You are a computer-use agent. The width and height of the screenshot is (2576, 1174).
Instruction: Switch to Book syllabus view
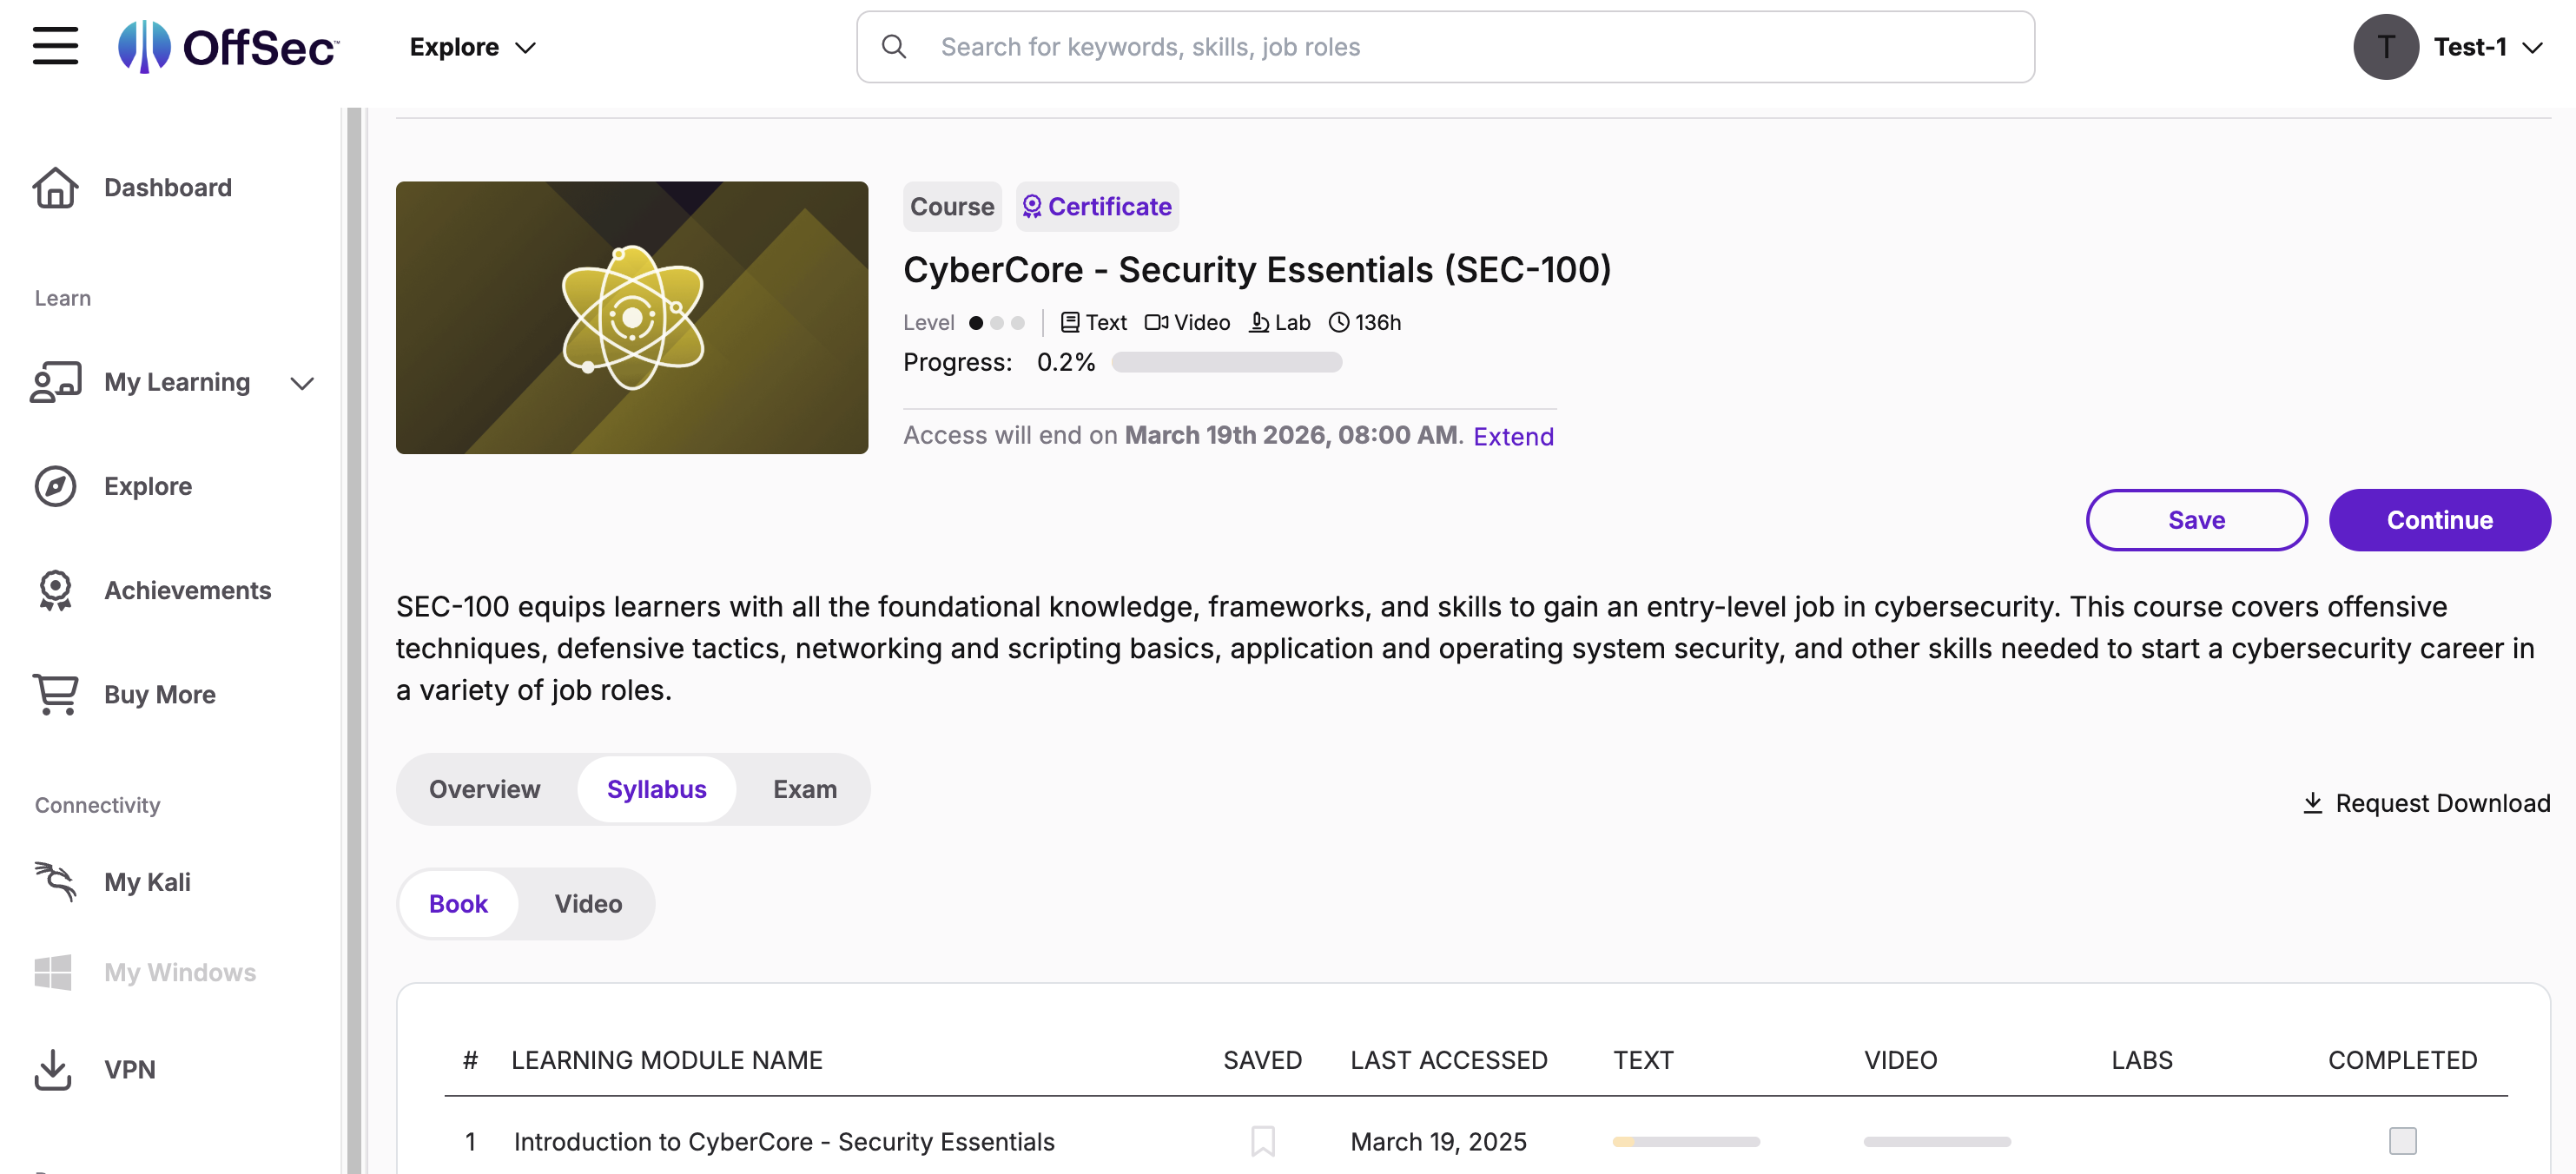click(x=458, y=904)
